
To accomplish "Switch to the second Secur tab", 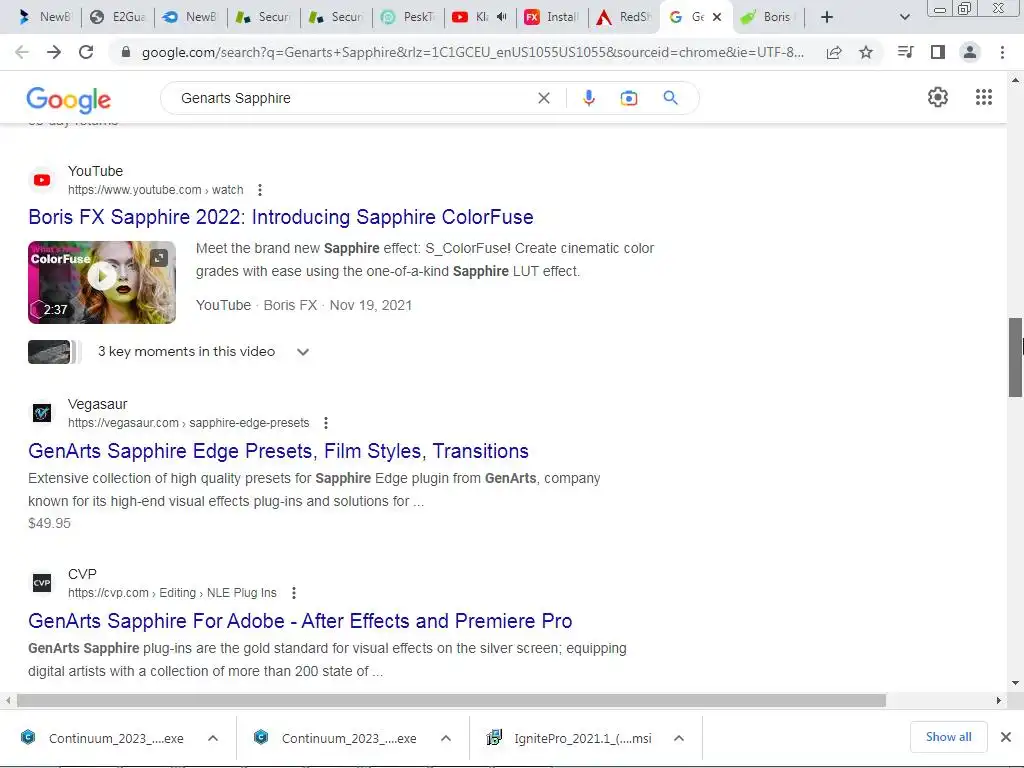I will tap(336, 17).
